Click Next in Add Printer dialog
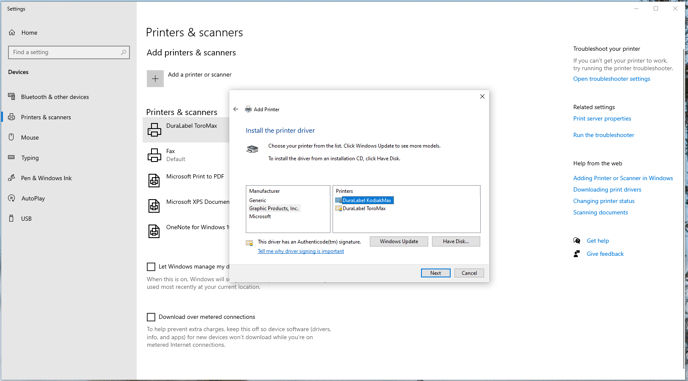The height and width of the screenshot is (381, 688). pos(435,273)
